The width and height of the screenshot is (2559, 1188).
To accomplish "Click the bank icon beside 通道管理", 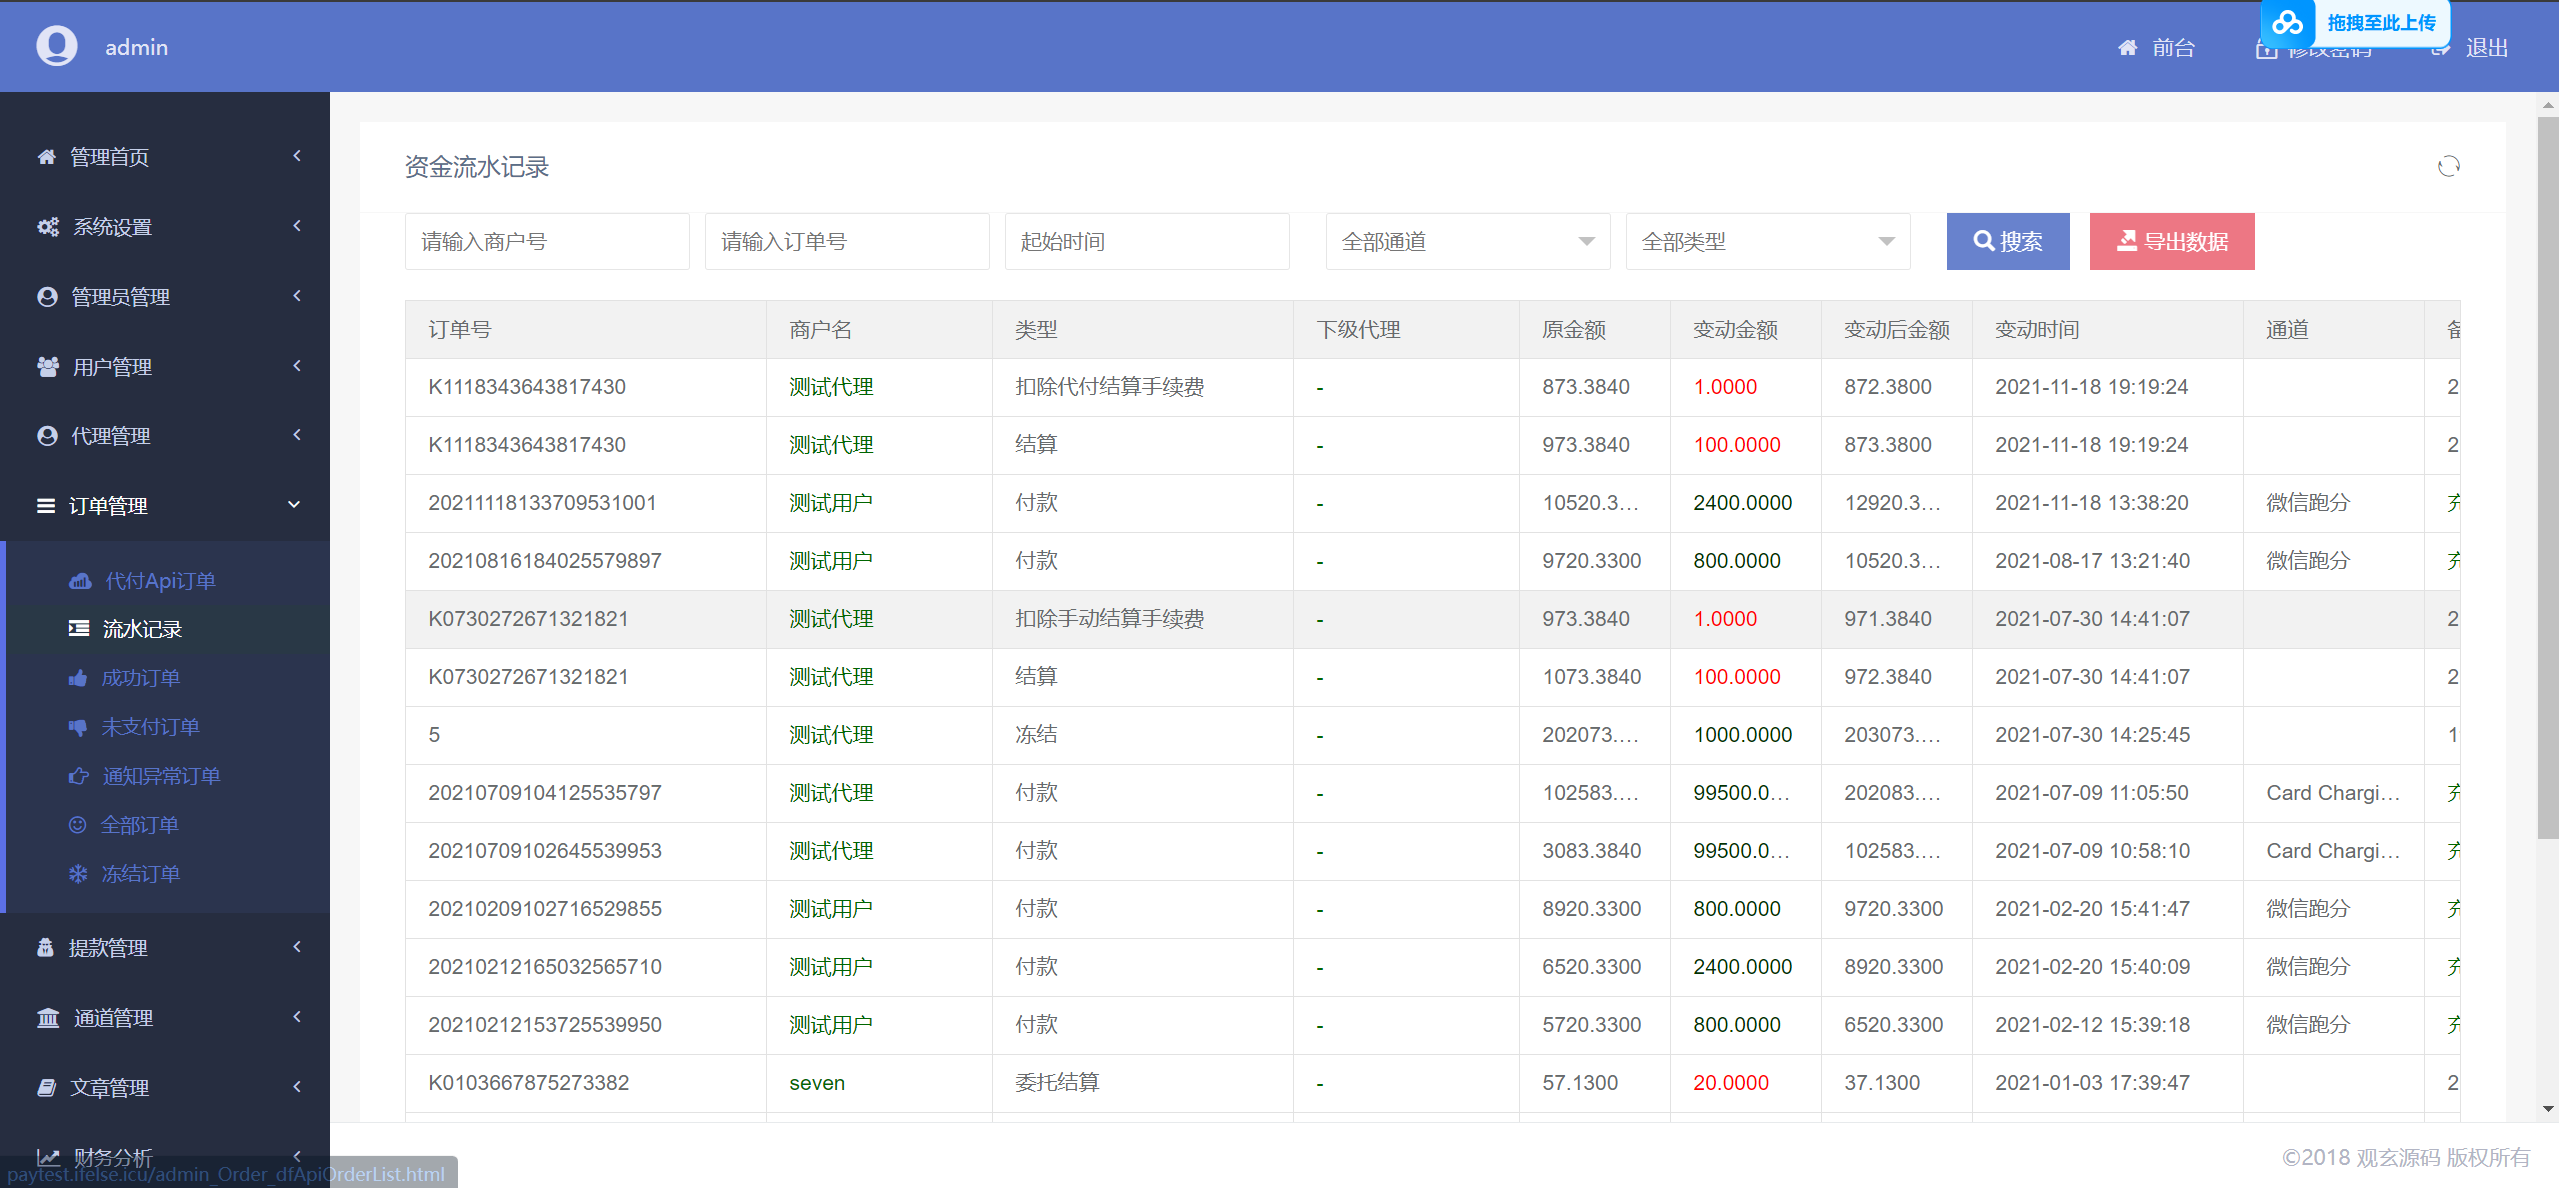I will [47, 1018].
